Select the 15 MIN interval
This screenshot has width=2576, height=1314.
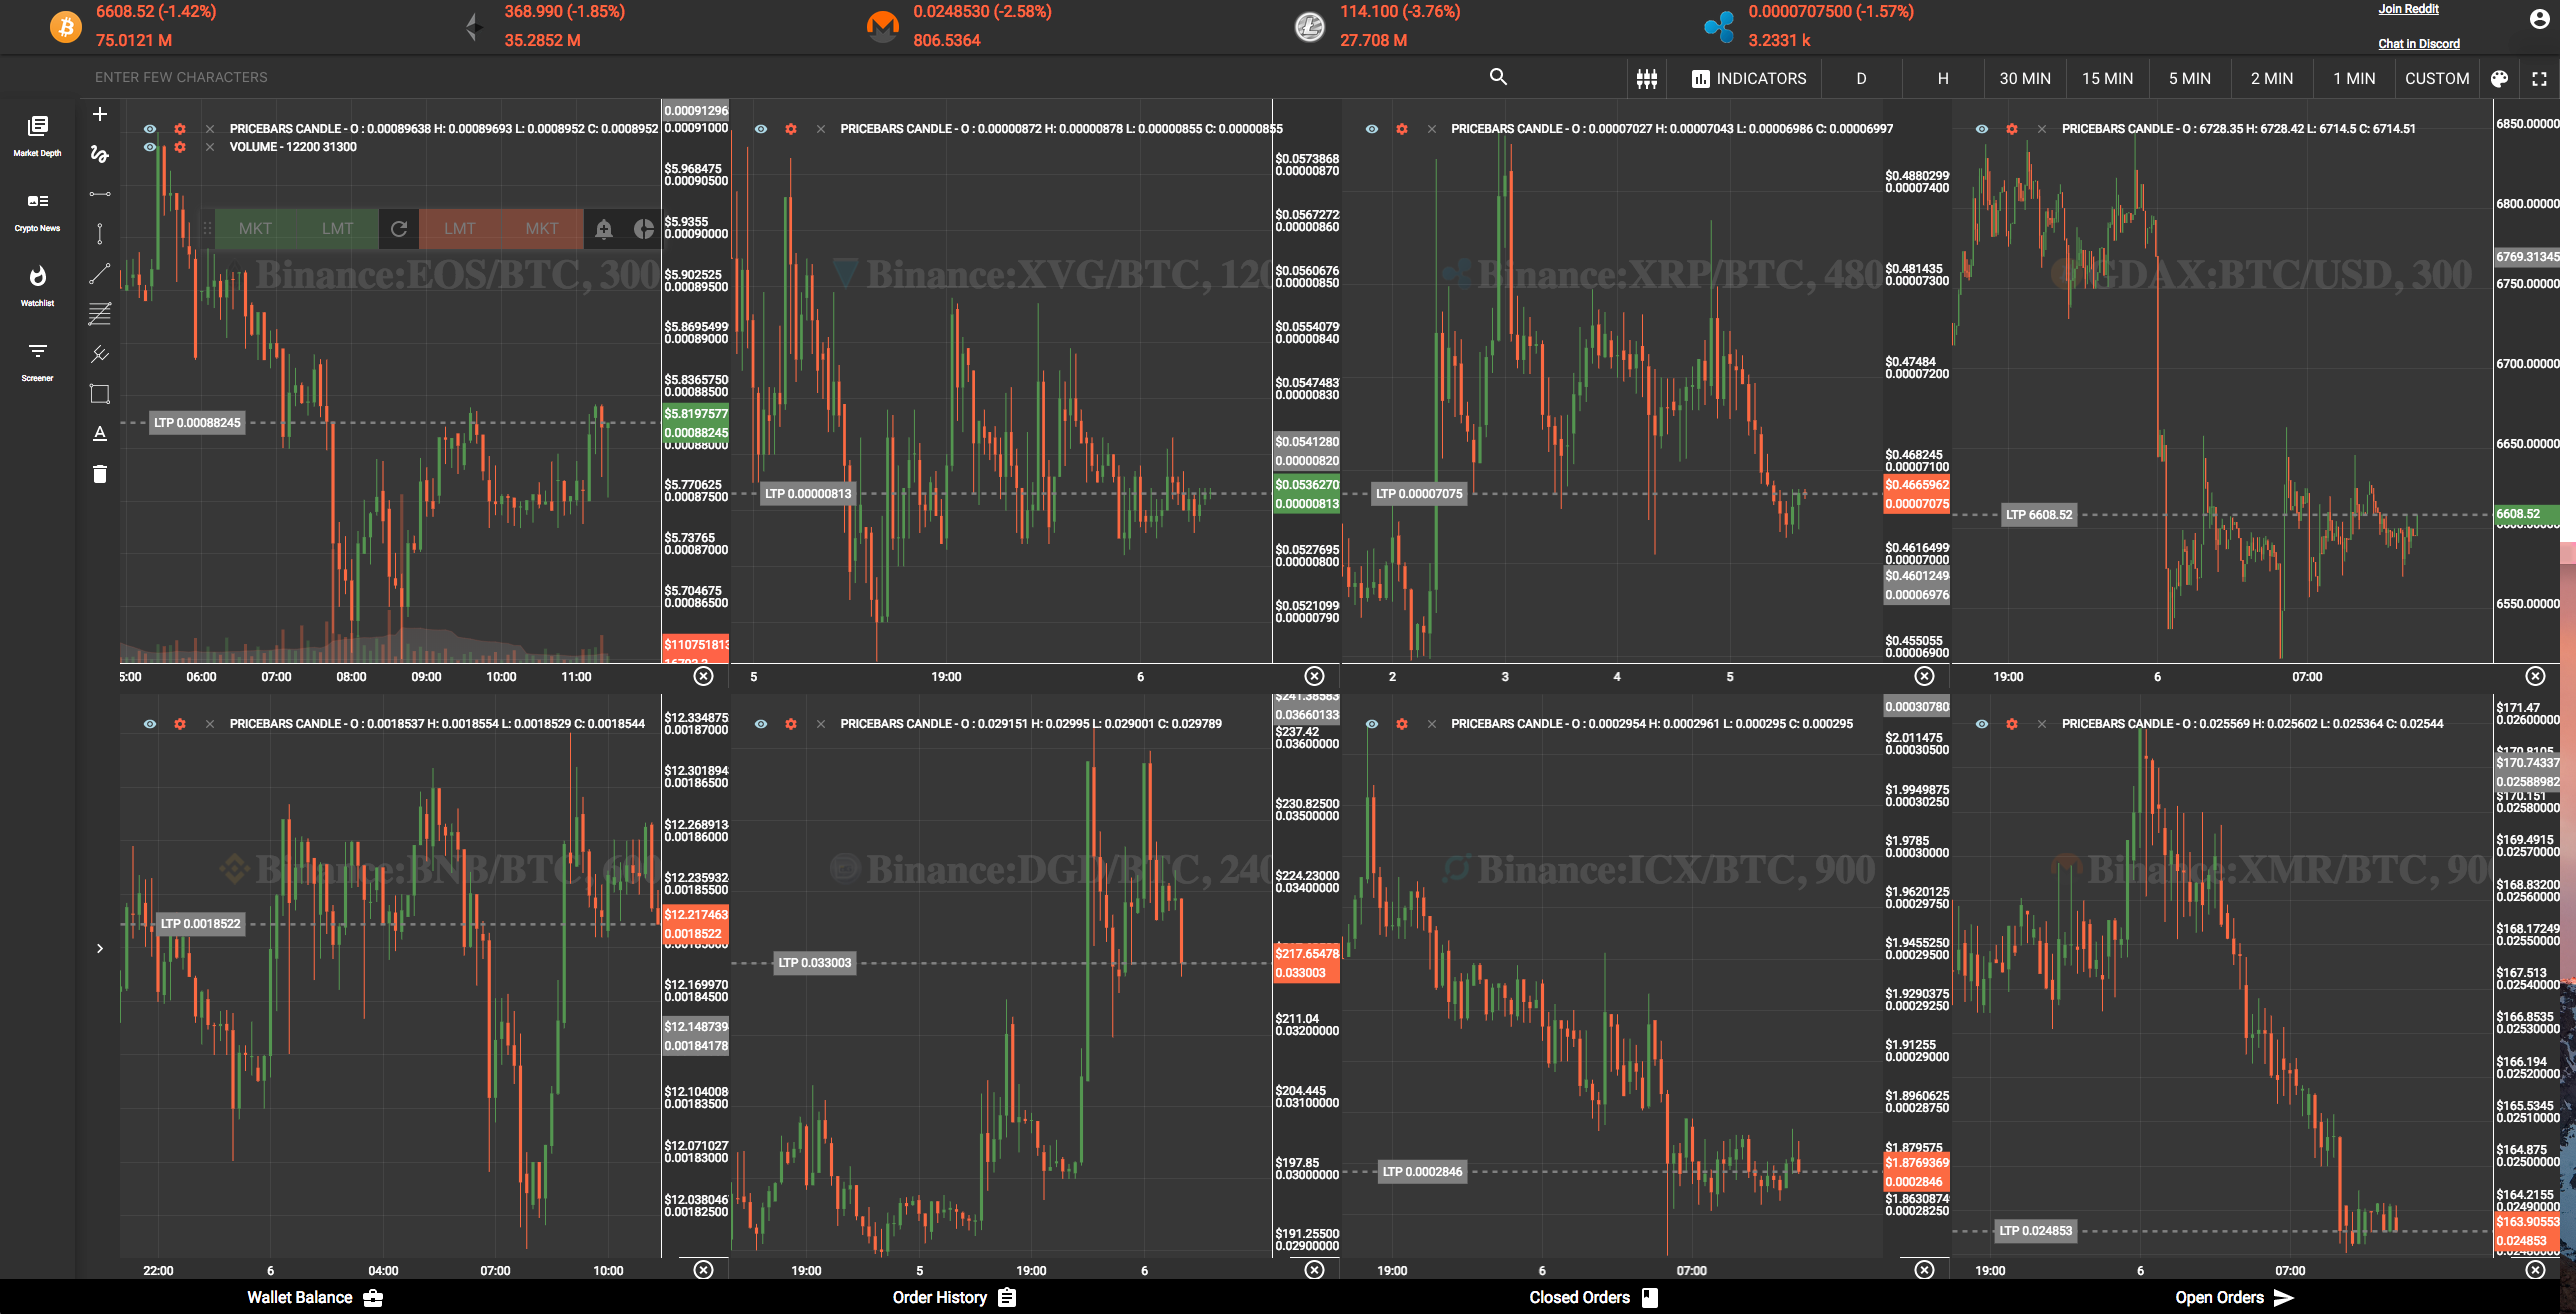click(x=2107, y=78)
